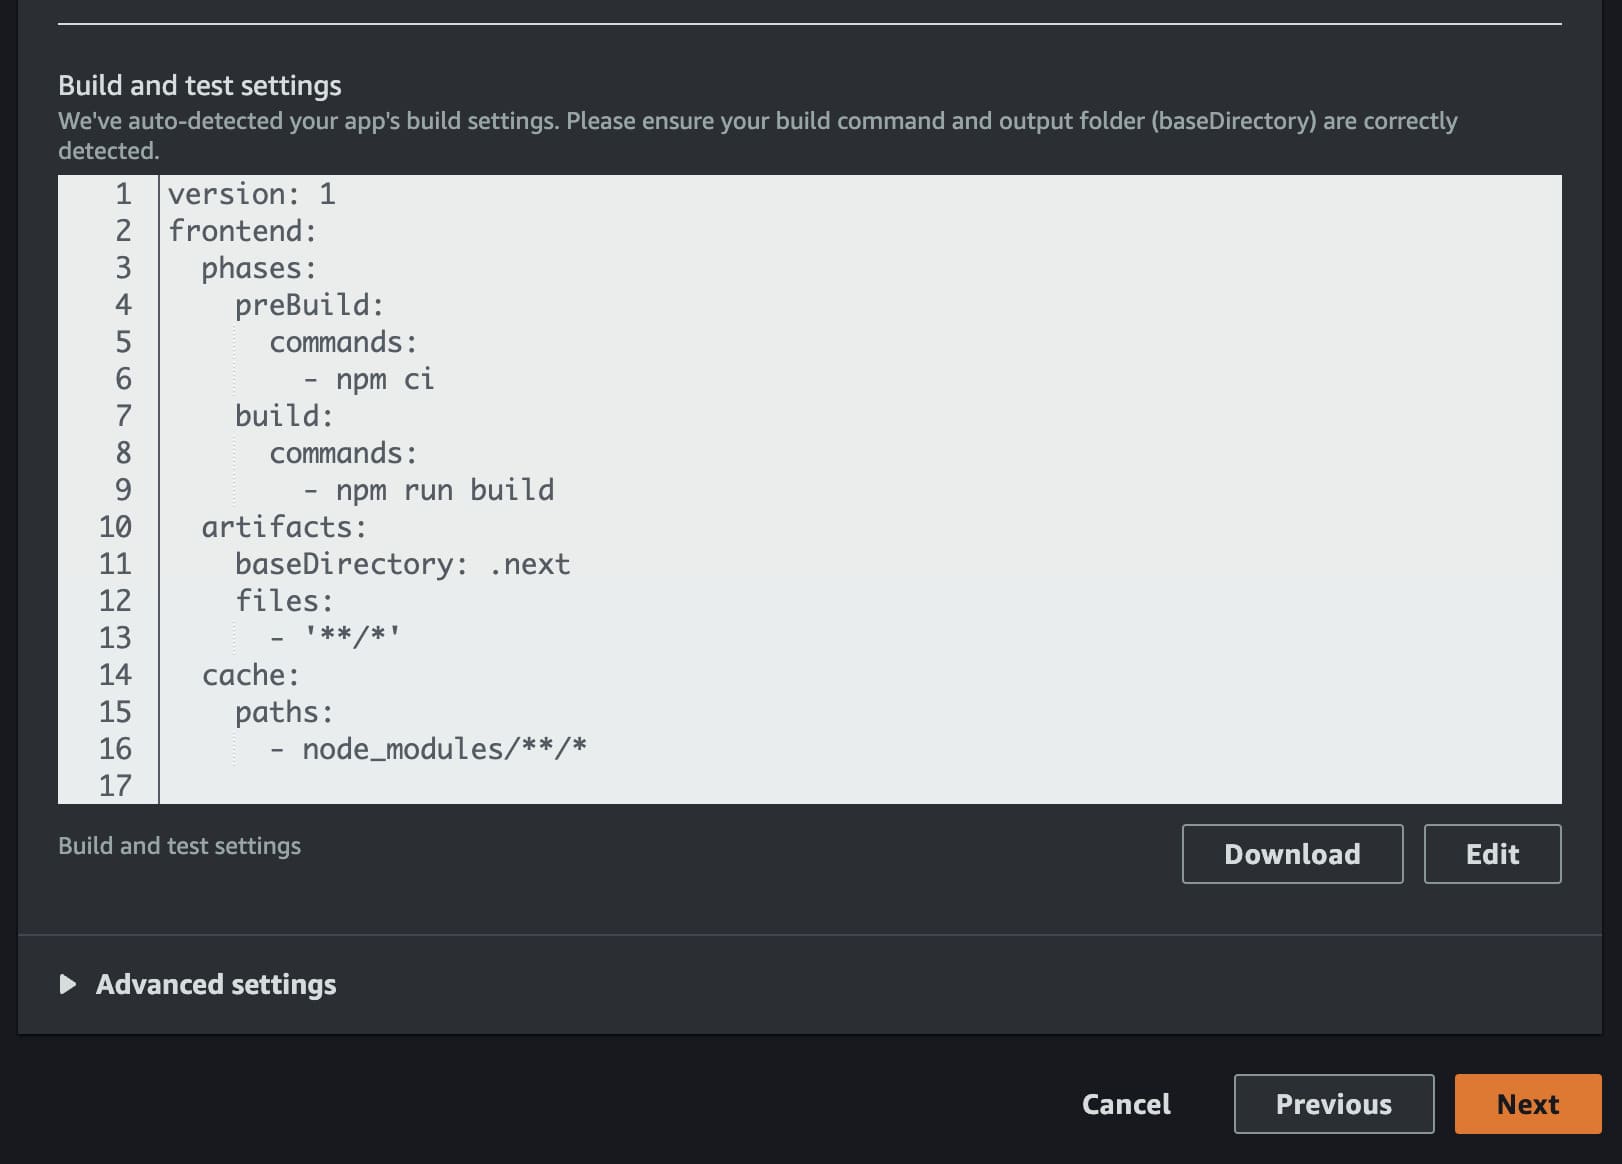The height and width of the screenshot is (1164, 1622).
Task: Click the 'phases:' line in the YAML
Action: 259,268
